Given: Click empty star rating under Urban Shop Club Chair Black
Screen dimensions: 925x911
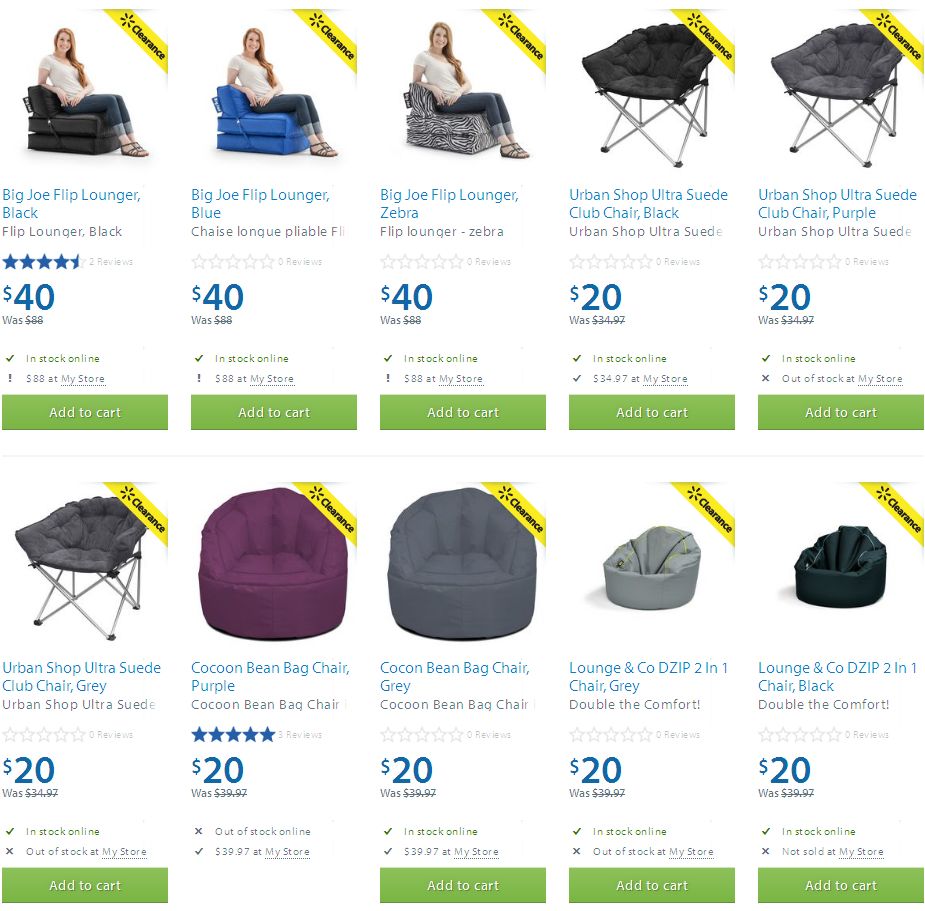Looking at the screenshot, I should [611, 261].
